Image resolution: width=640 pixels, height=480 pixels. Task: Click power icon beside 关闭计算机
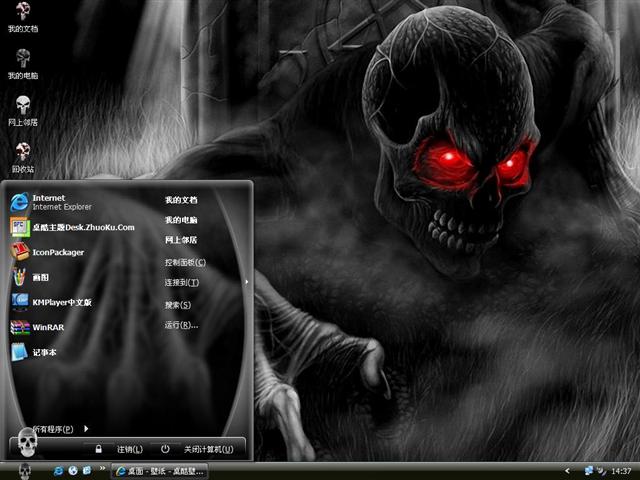(165, 449)
